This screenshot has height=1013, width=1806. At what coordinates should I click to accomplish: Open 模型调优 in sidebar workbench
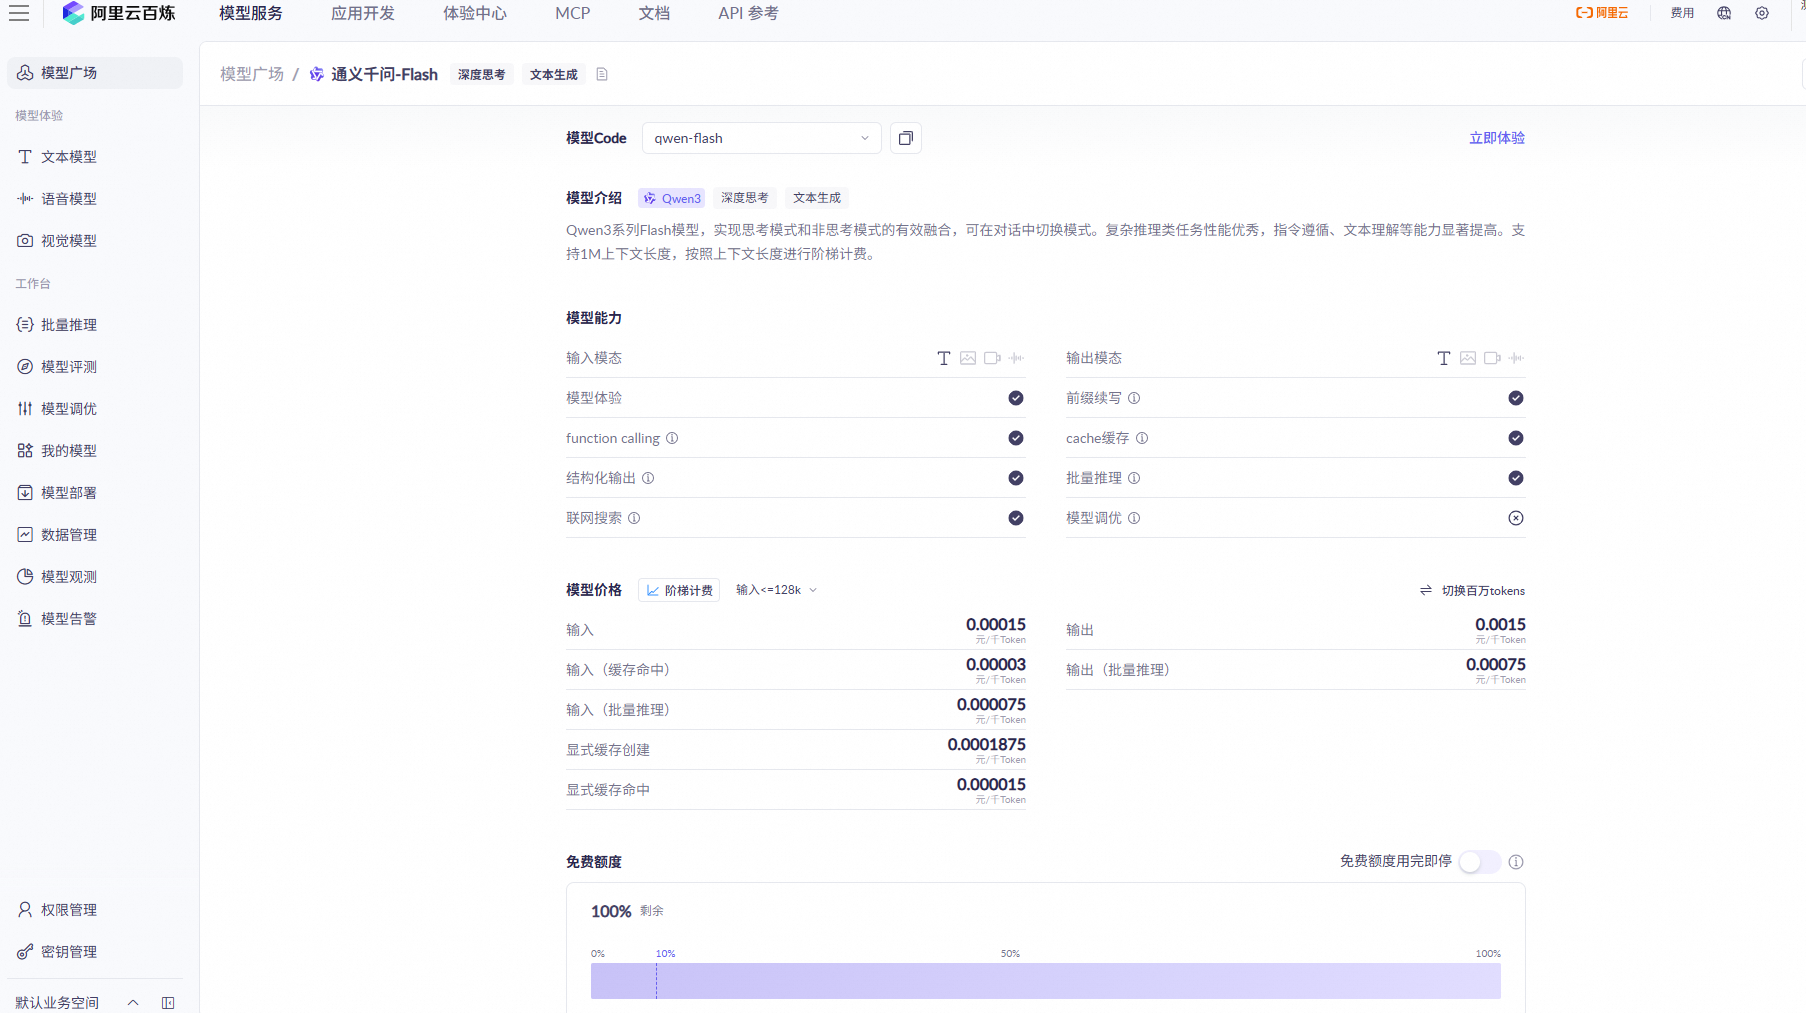[95, 409]
